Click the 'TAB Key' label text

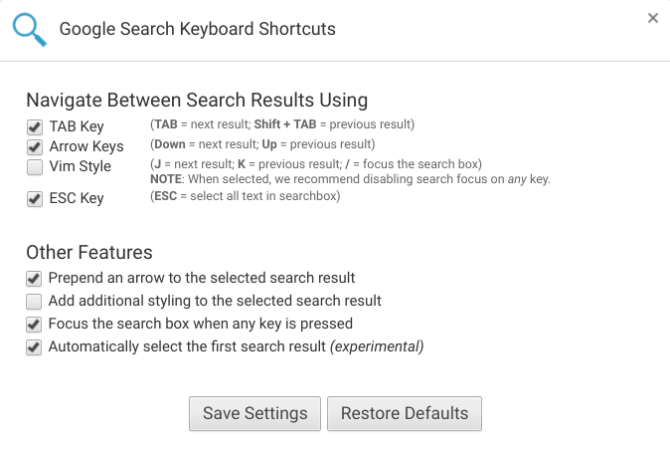(x=76, y=128)
